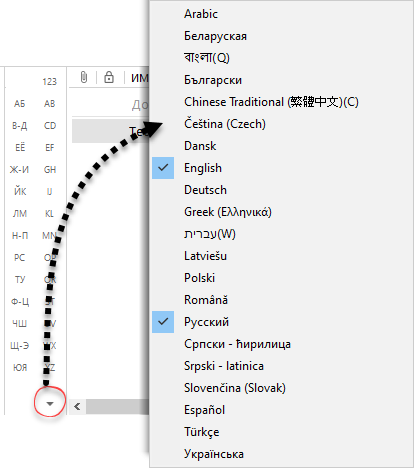
Task: Choose Srpski - latinica option
Action: point(282,366)
